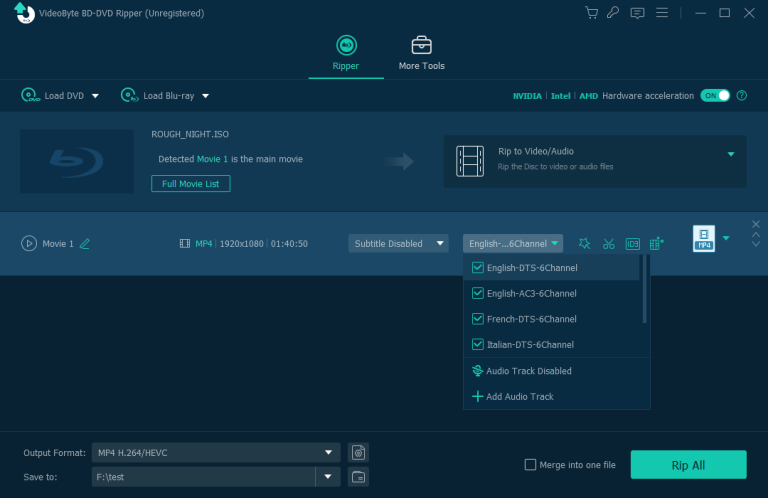Open the Subtitle Disabled dropdown

(398, 243)
